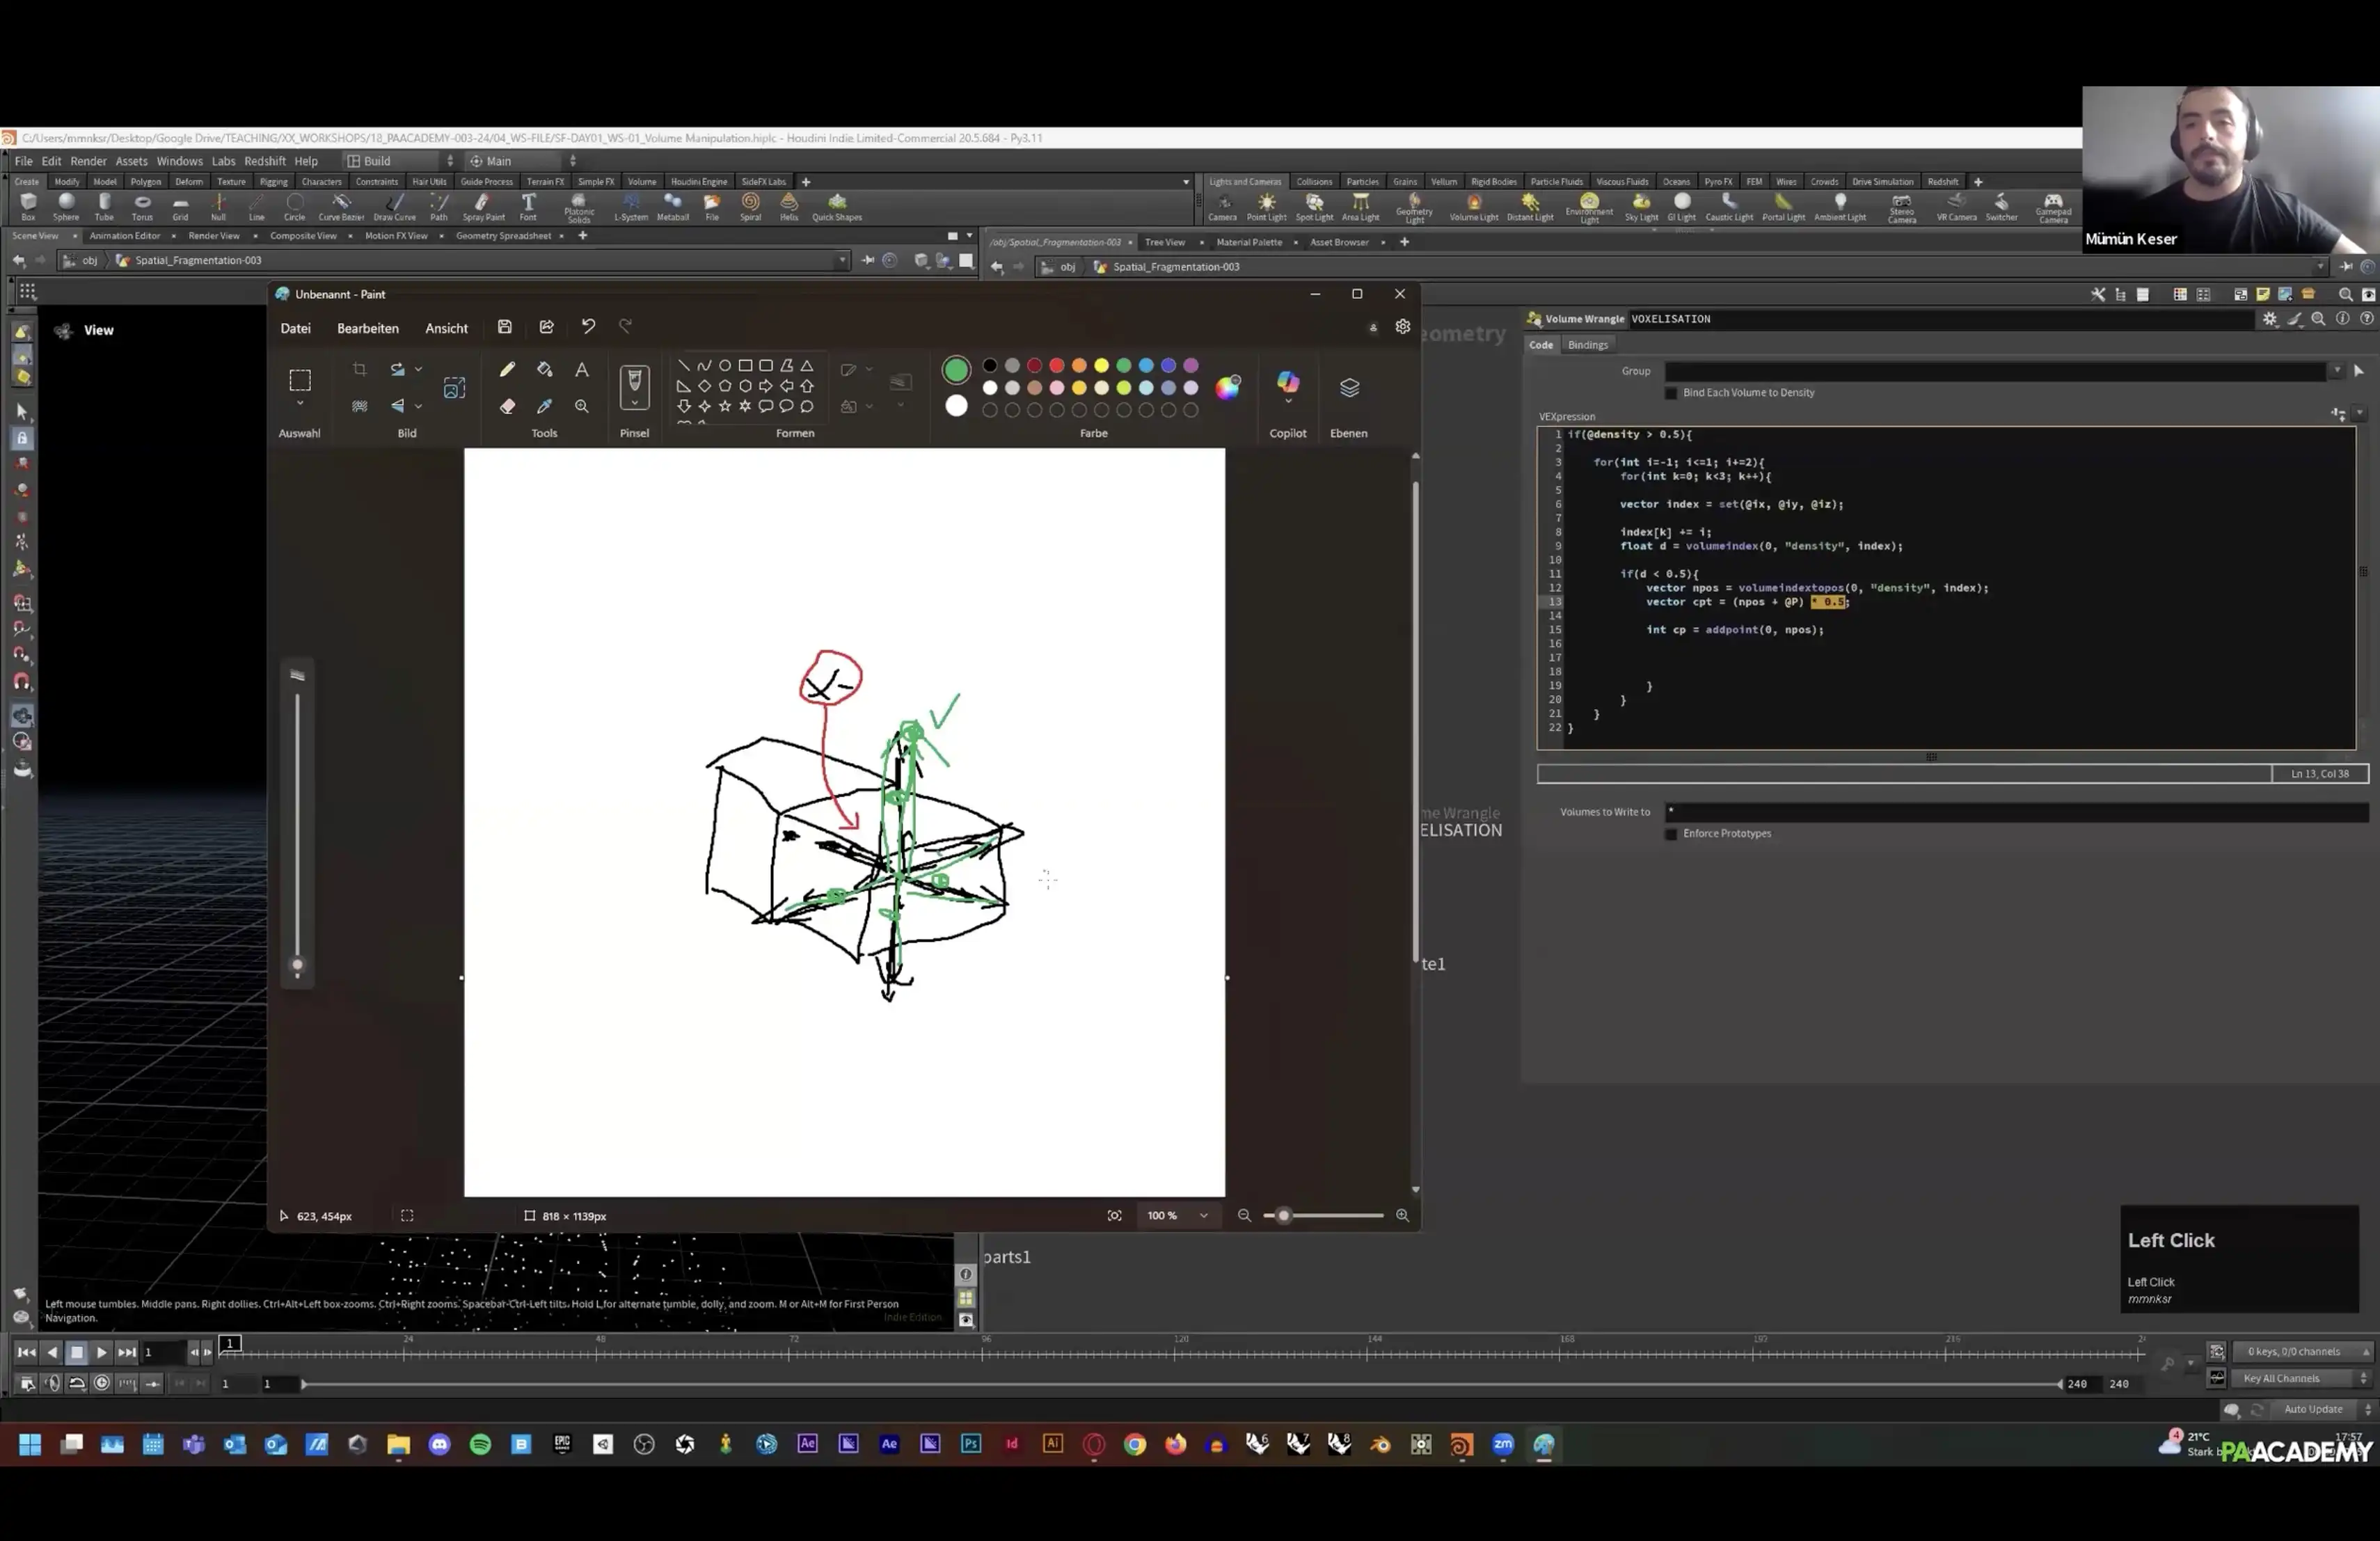This screenshot has height=1541, width=2380.
Task: Open Houdini's Windows menu
Action: tap(179, 161)
